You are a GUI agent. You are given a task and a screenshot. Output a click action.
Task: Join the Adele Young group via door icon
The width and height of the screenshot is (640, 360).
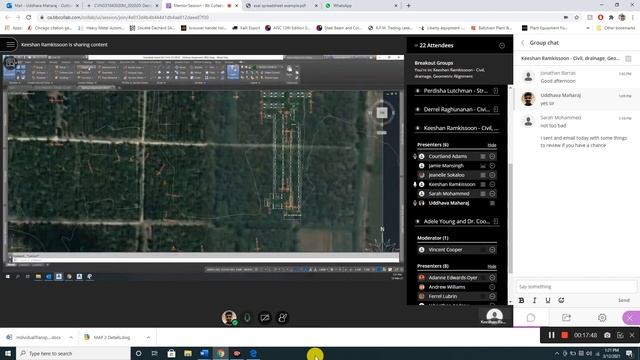tap(496, 221)
